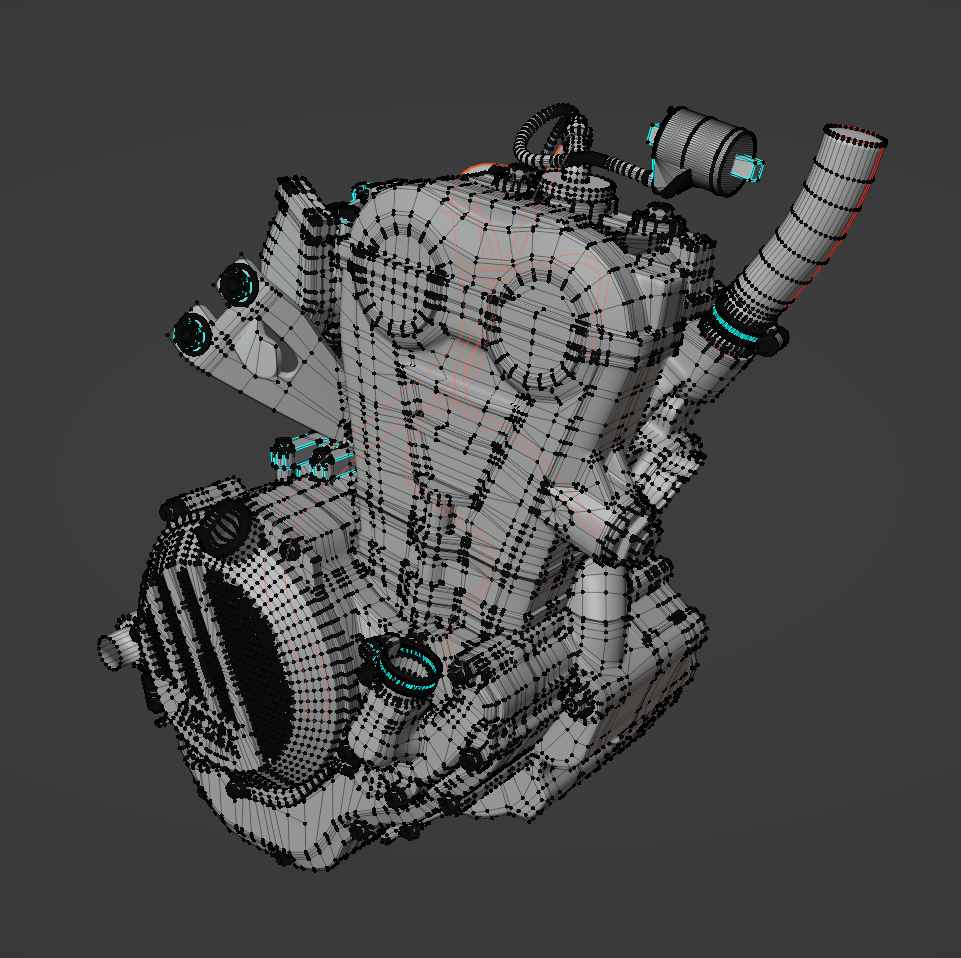Select the small shaft stub on the engine's left
961x958 pixels.
tap(118, 648)
